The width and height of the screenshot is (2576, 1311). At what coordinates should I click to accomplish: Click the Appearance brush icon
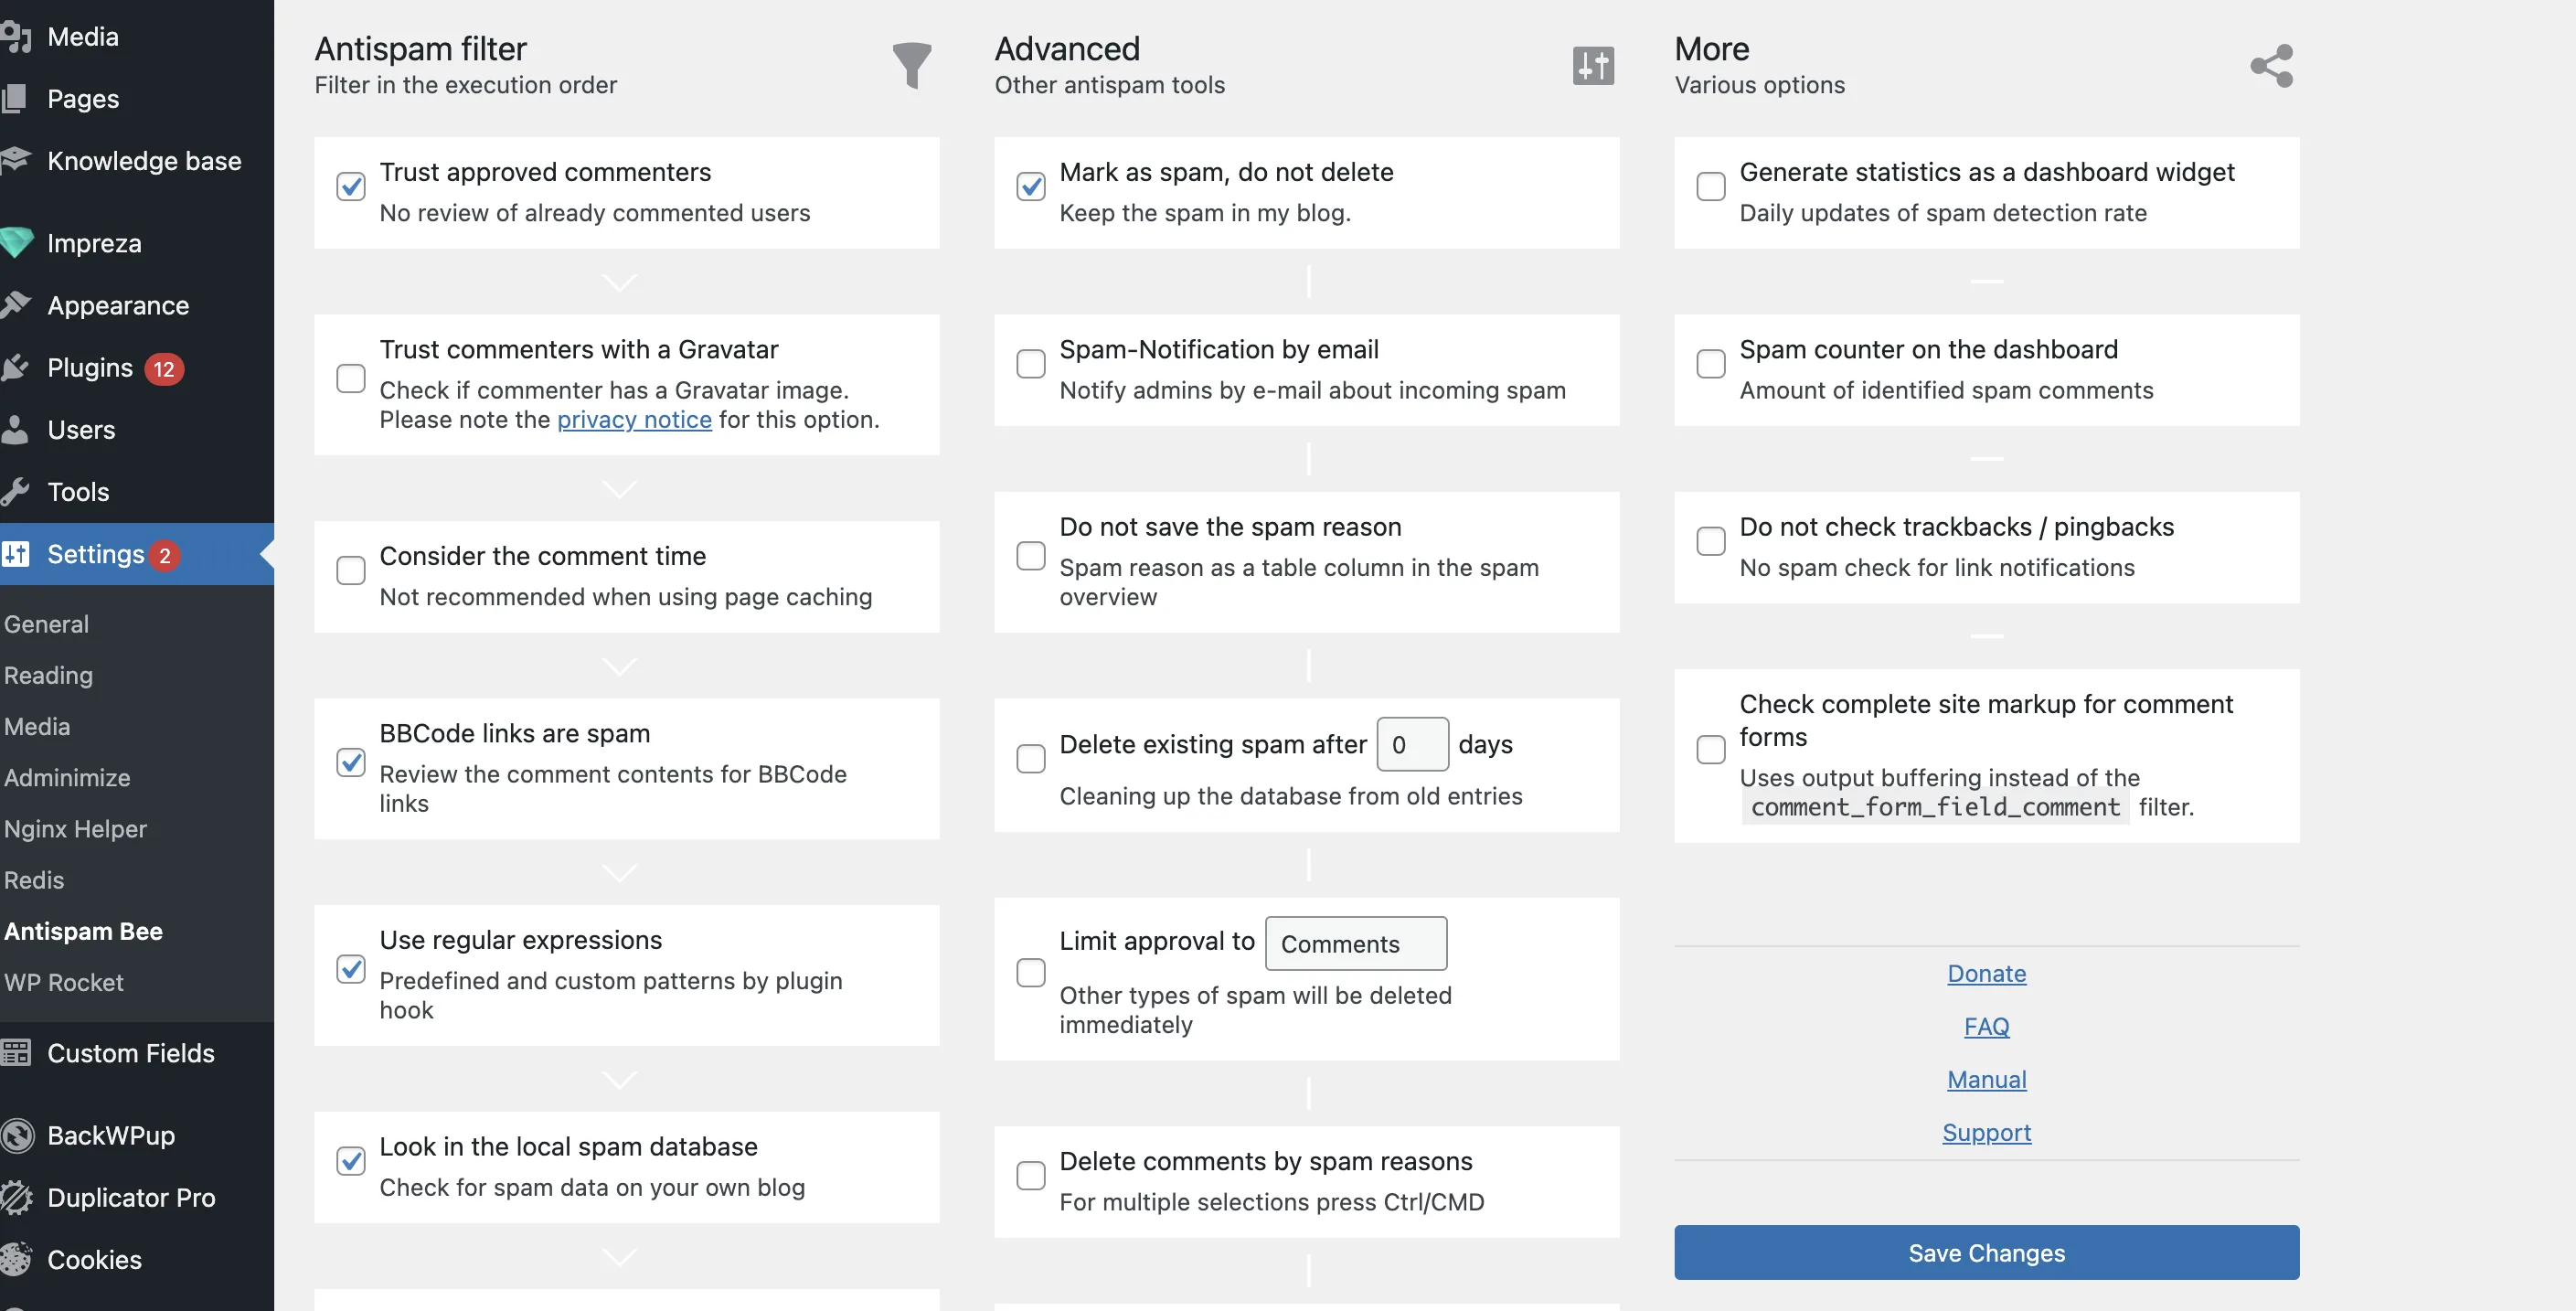(x=16, y=305)
